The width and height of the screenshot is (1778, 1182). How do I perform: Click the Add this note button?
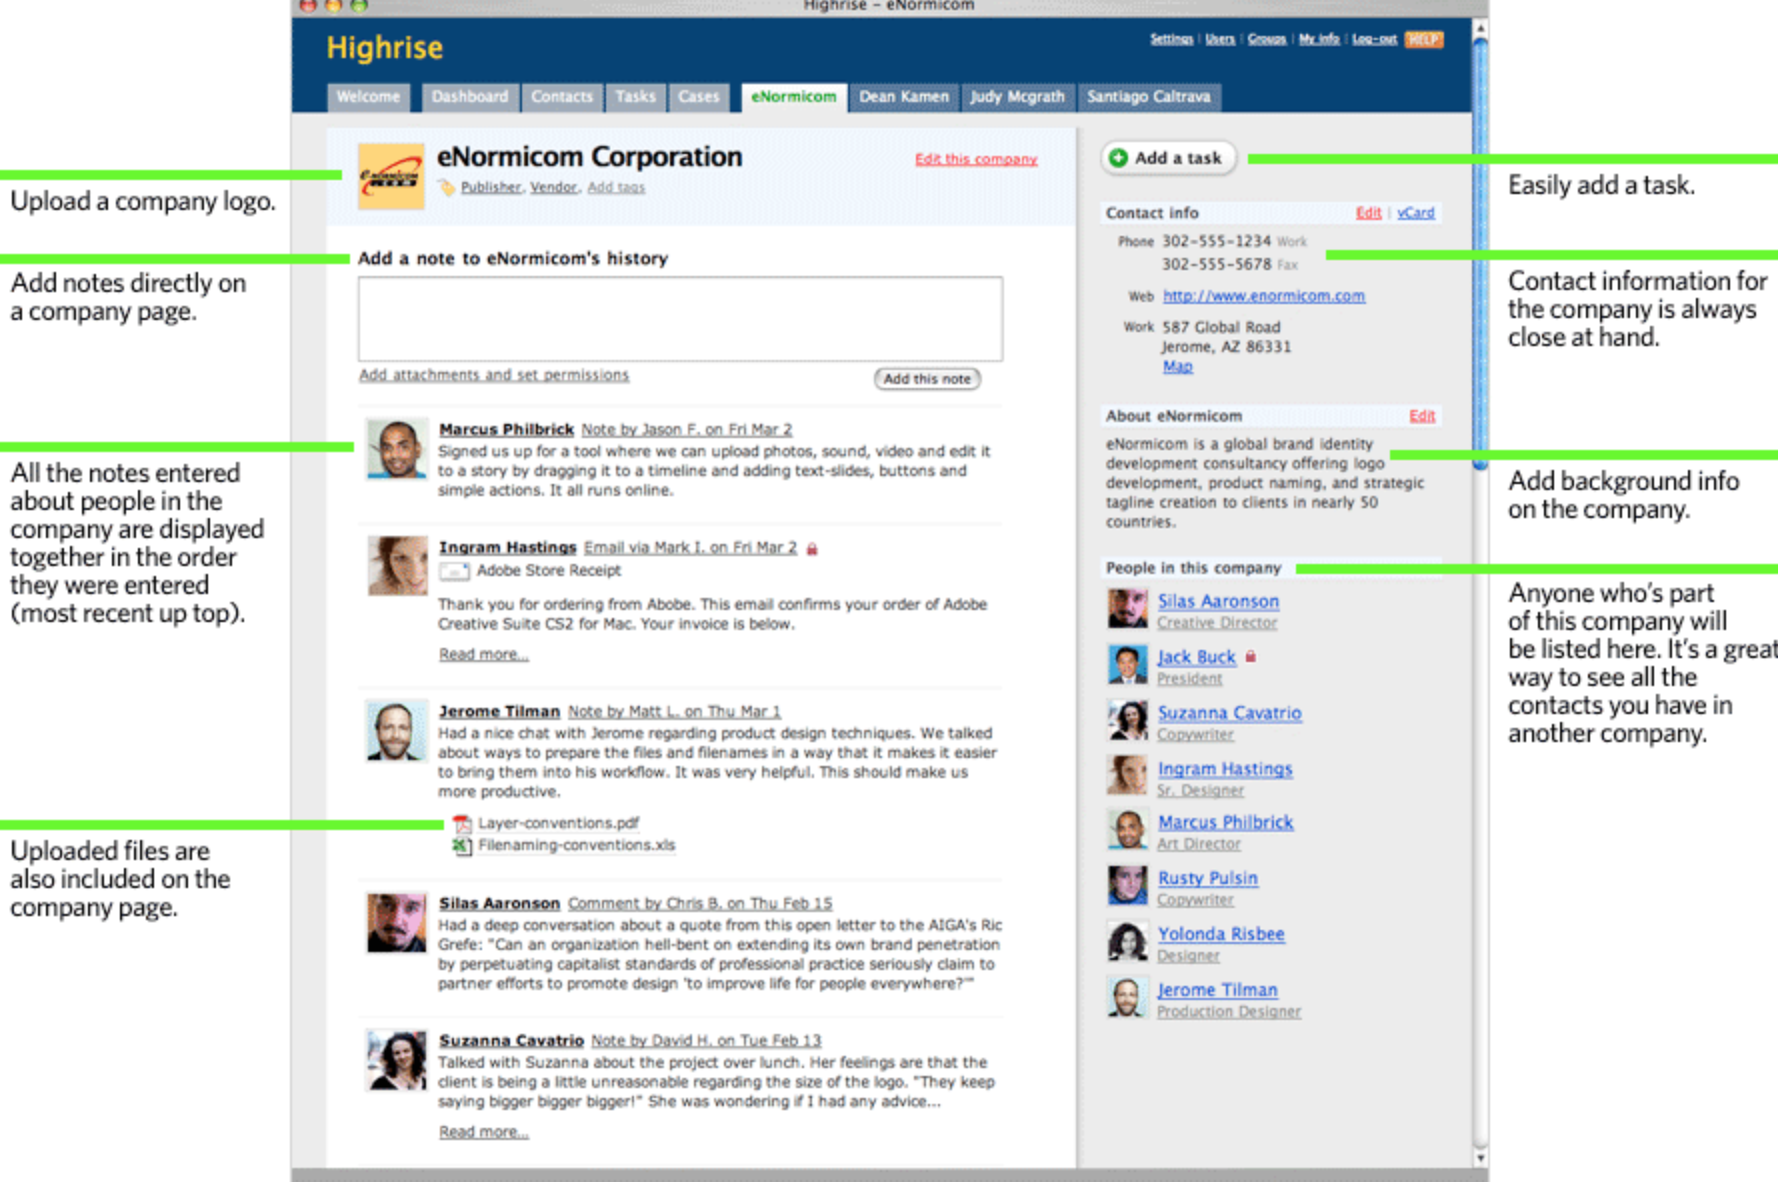coord(927,379)
